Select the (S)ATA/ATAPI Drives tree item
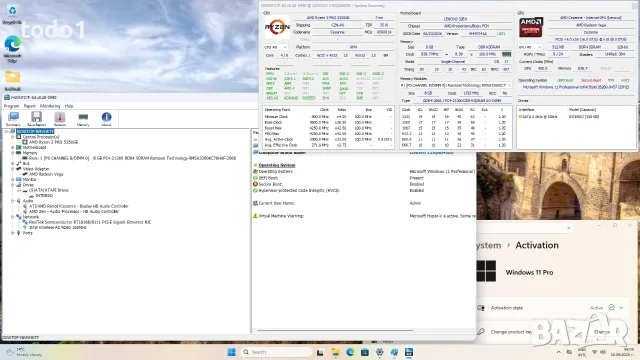 (49, 190)
